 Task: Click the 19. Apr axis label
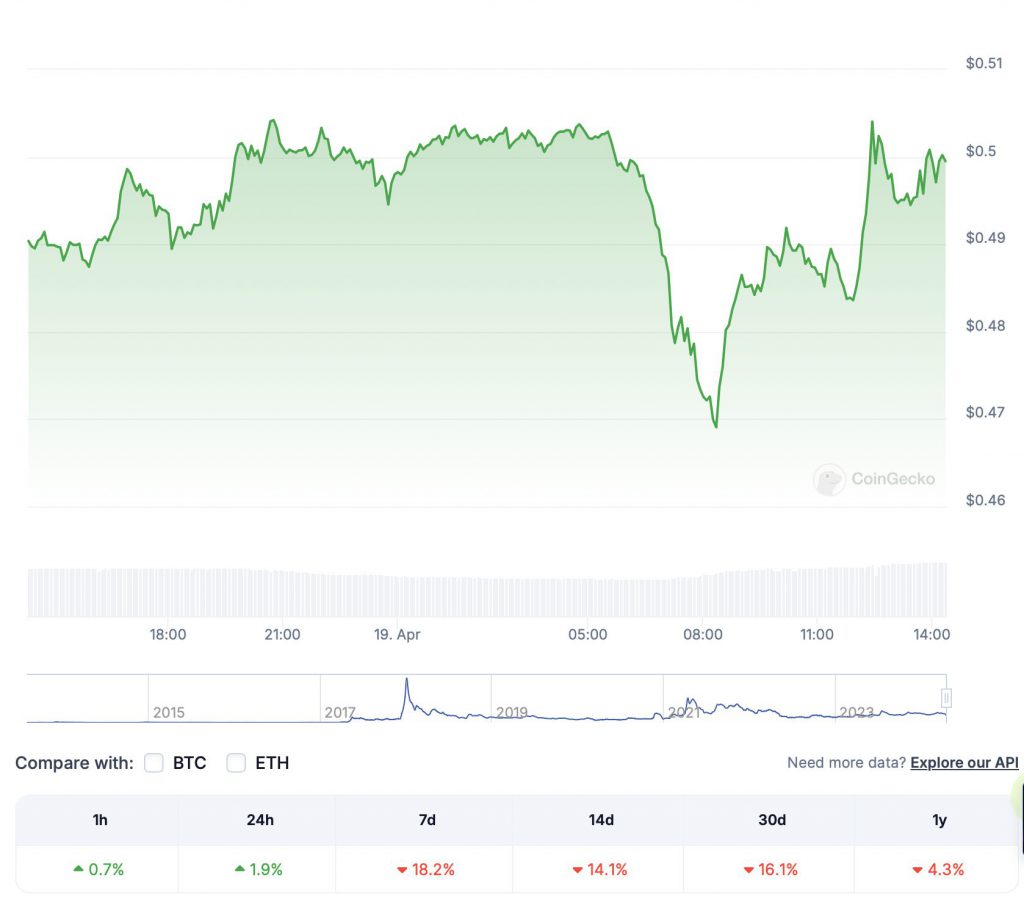click(x=397, y=634)
